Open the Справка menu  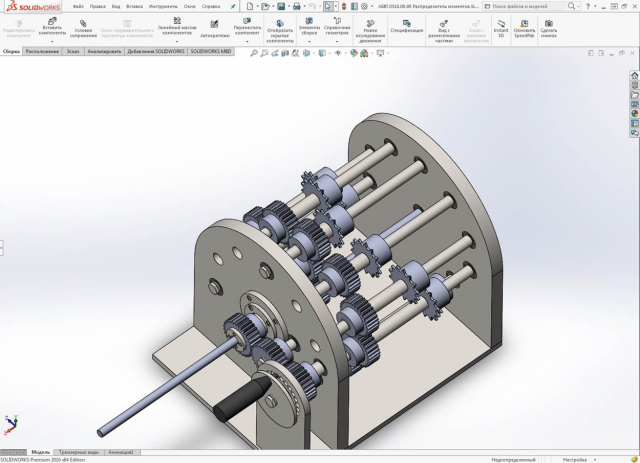tap(211, 7)
